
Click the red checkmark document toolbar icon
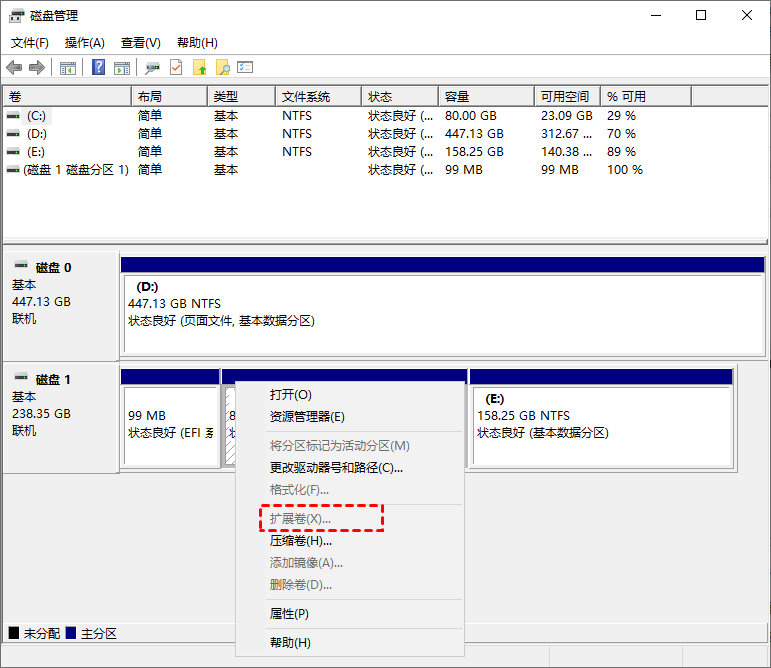tap(176, 67)
